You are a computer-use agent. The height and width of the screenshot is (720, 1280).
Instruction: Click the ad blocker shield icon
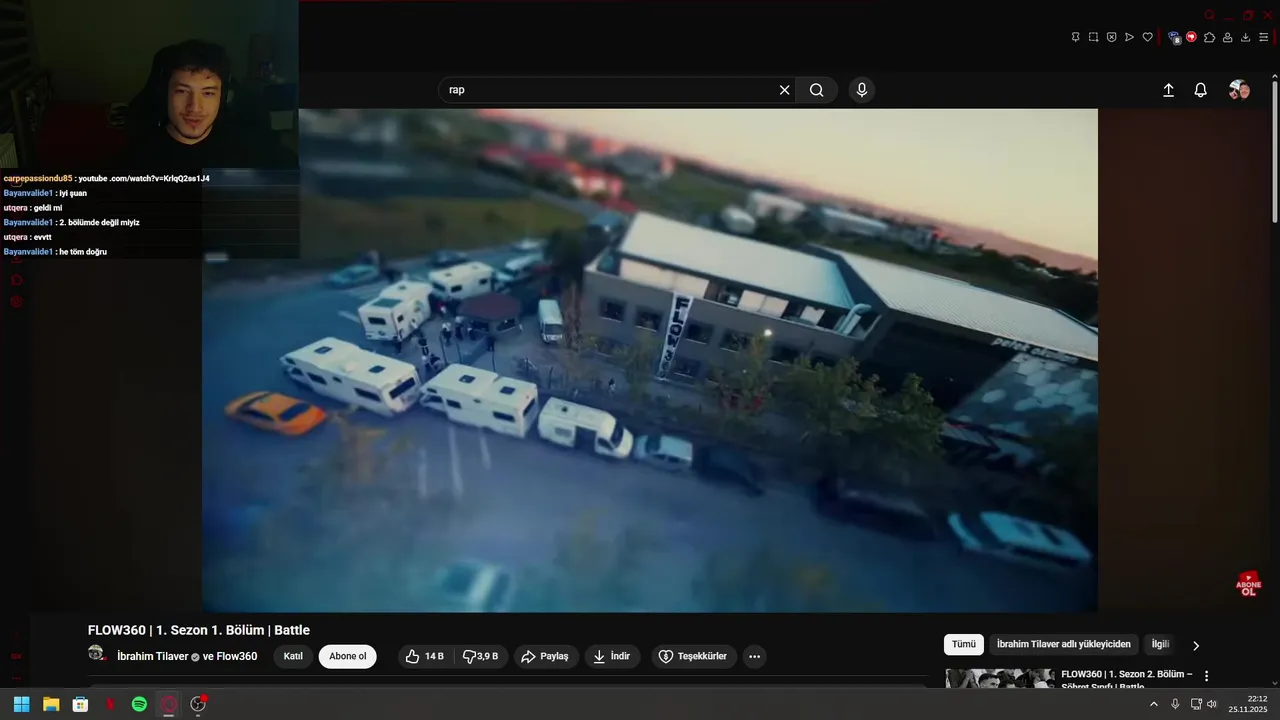point(1111,37)
